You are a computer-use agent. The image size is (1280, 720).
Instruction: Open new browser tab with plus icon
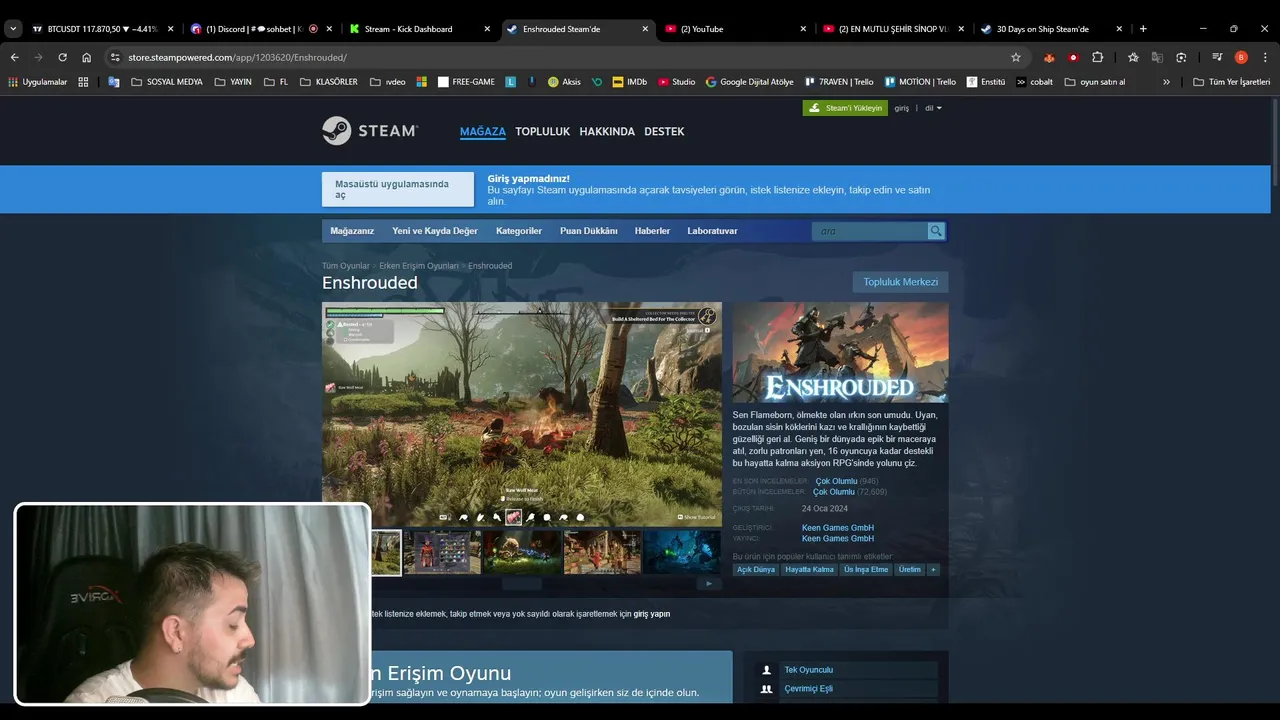[x=1143, y=29]
